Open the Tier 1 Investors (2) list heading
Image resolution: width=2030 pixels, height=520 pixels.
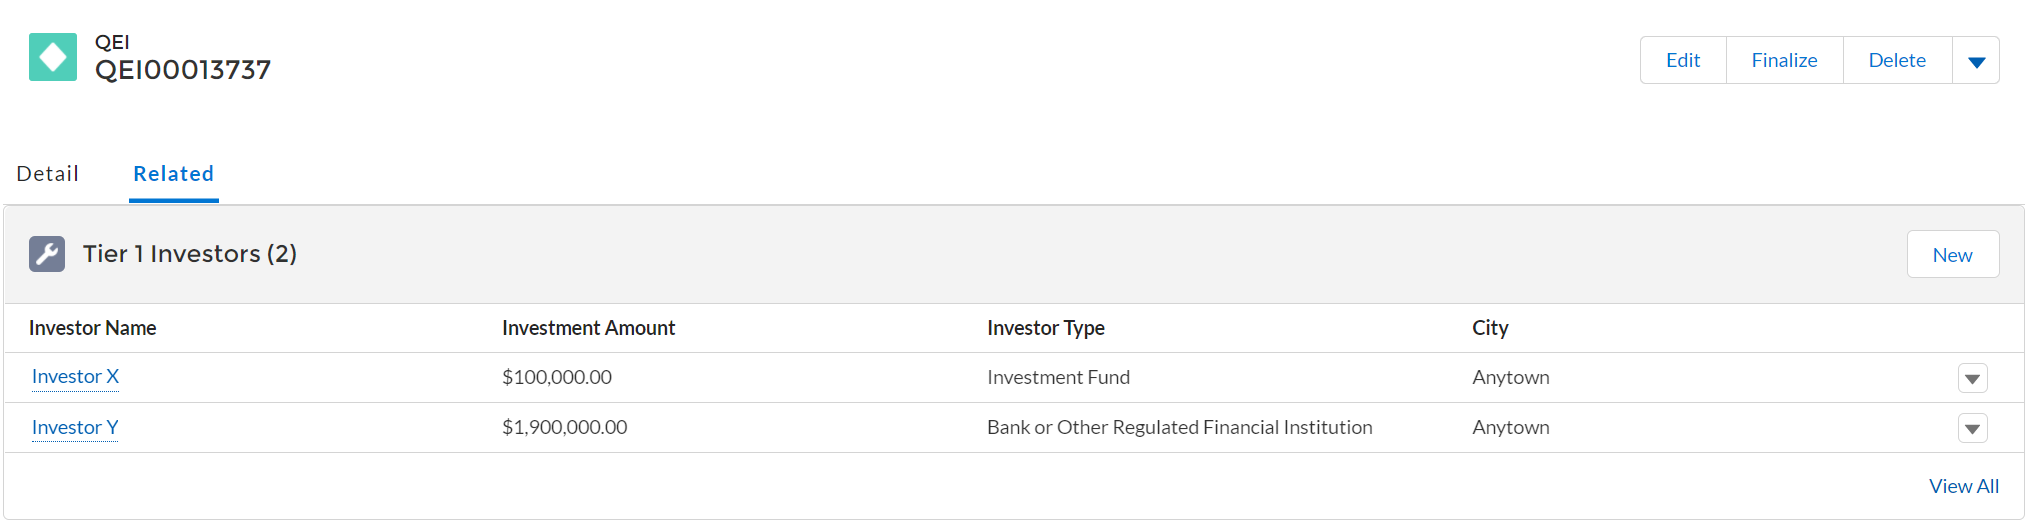pyautogui.click(x=190, y=254)
